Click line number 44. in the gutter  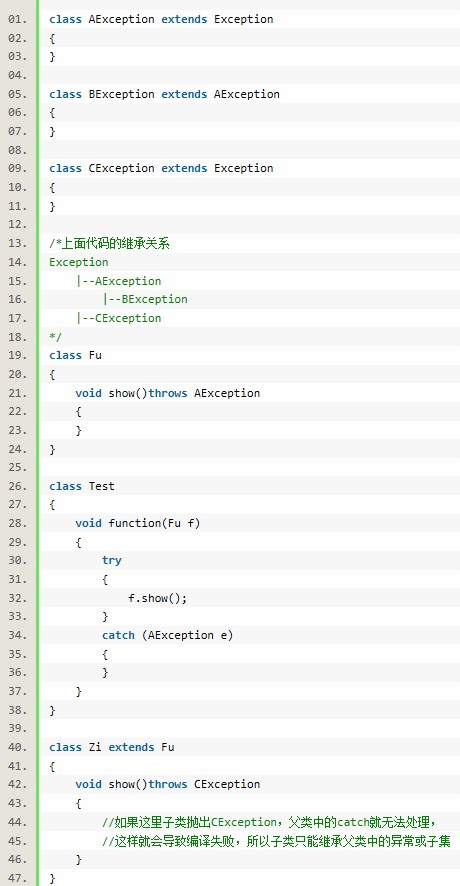18,822
